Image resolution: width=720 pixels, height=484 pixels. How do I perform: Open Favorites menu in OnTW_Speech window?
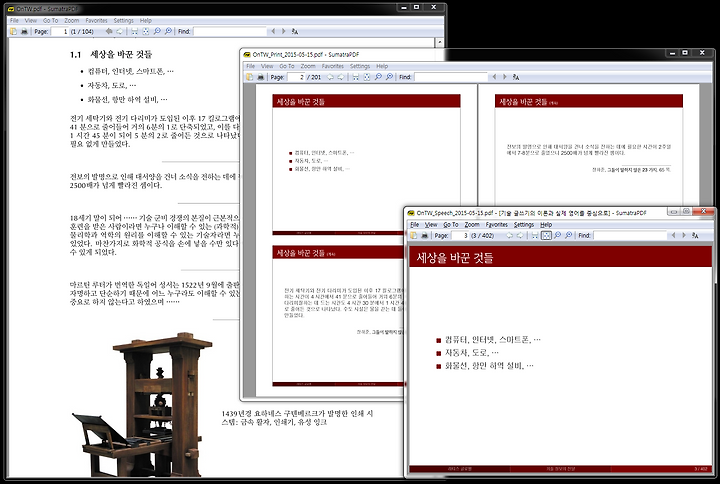(x=496, y=225)
